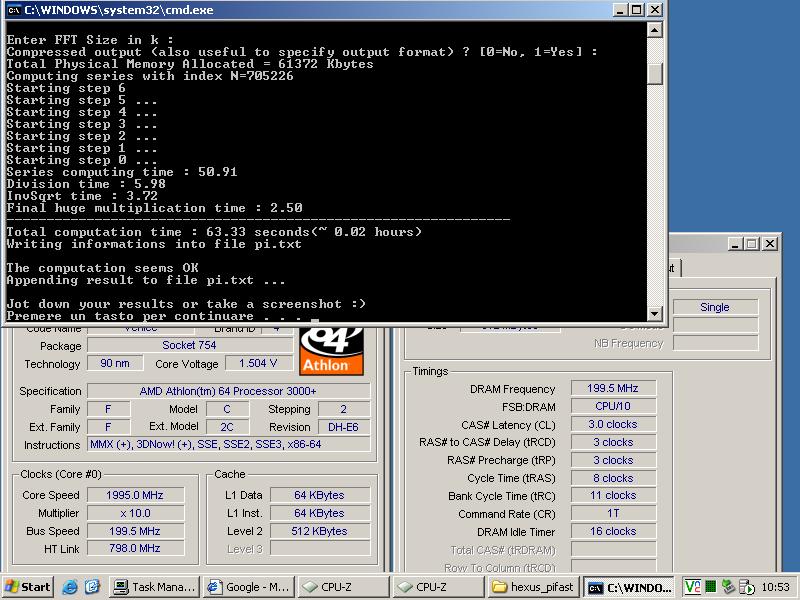Click the Package field showing Socket 754
The image size is (800, 600).
(x=190, y=345)
